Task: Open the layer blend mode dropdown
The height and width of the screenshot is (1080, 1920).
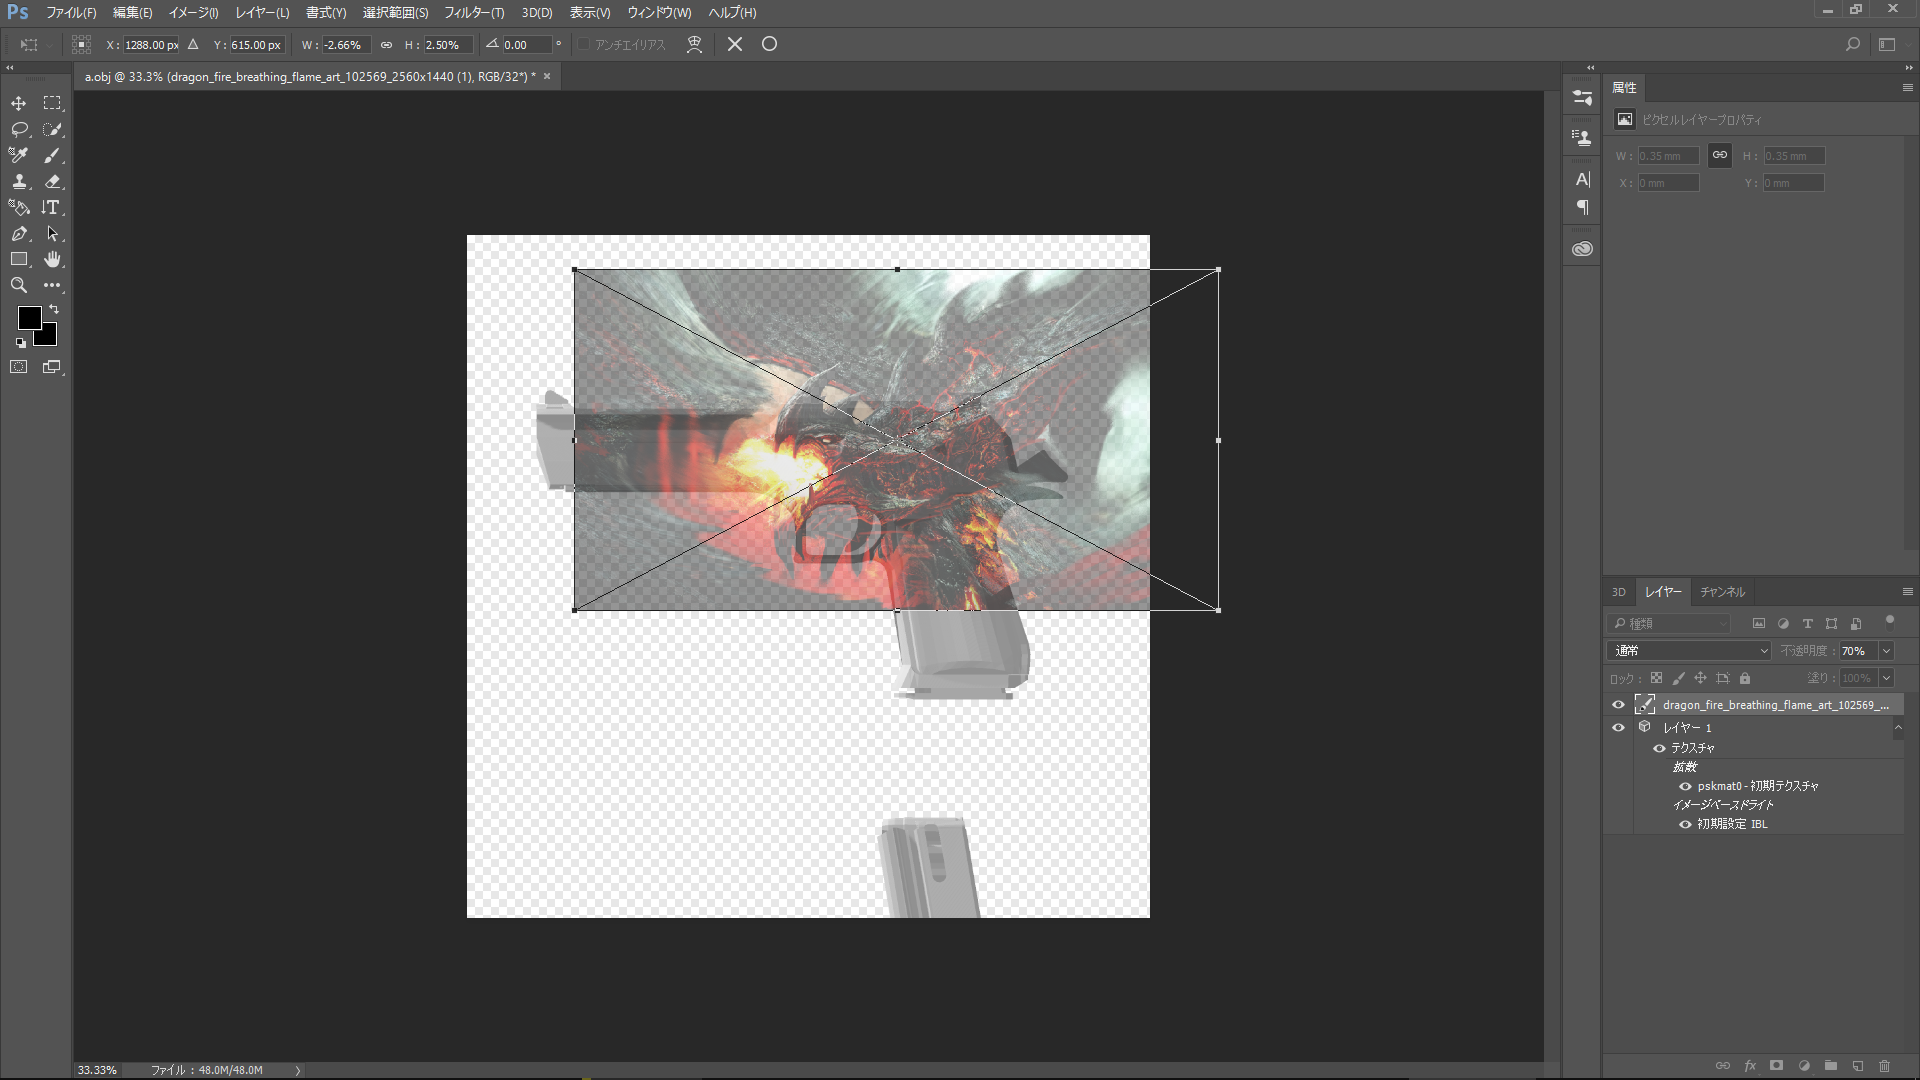Action: pyautogui.click(x=1688, y=651)
